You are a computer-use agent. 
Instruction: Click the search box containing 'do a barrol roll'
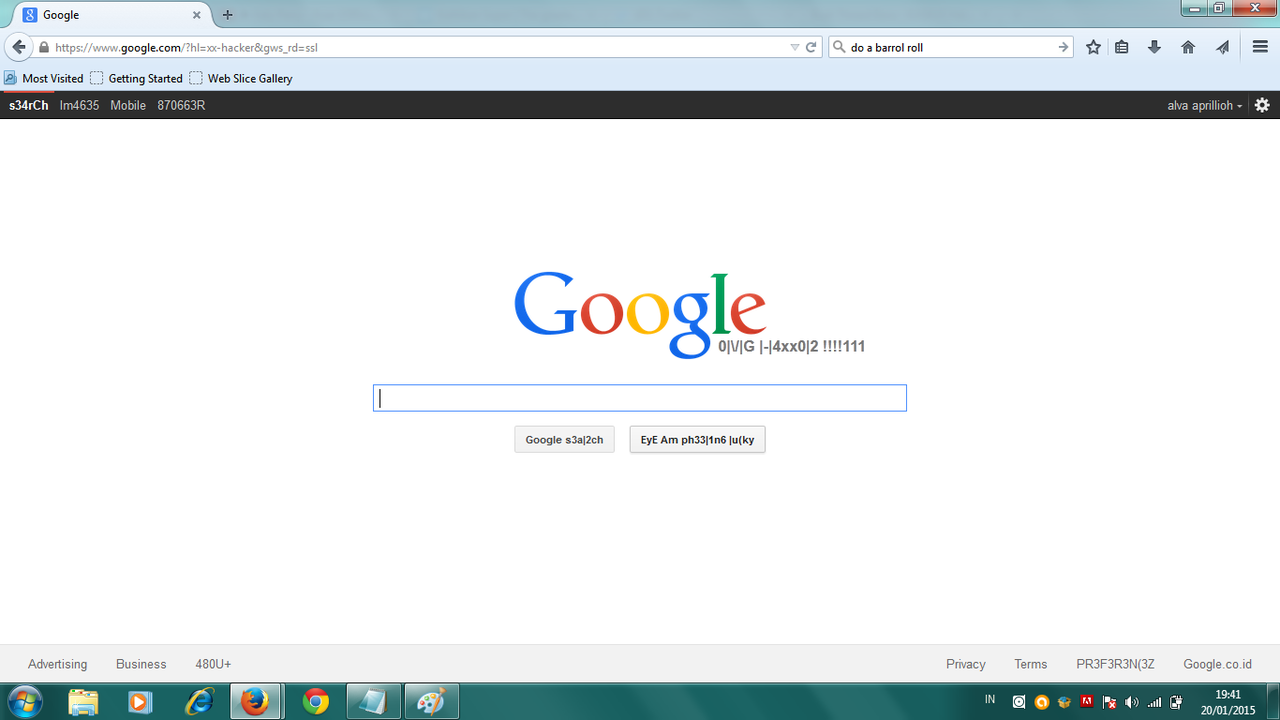click(x=950, y=47)
